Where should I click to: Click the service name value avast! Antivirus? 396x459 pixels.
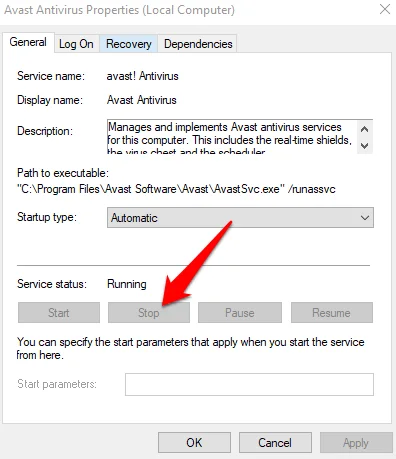pos(142,76)
